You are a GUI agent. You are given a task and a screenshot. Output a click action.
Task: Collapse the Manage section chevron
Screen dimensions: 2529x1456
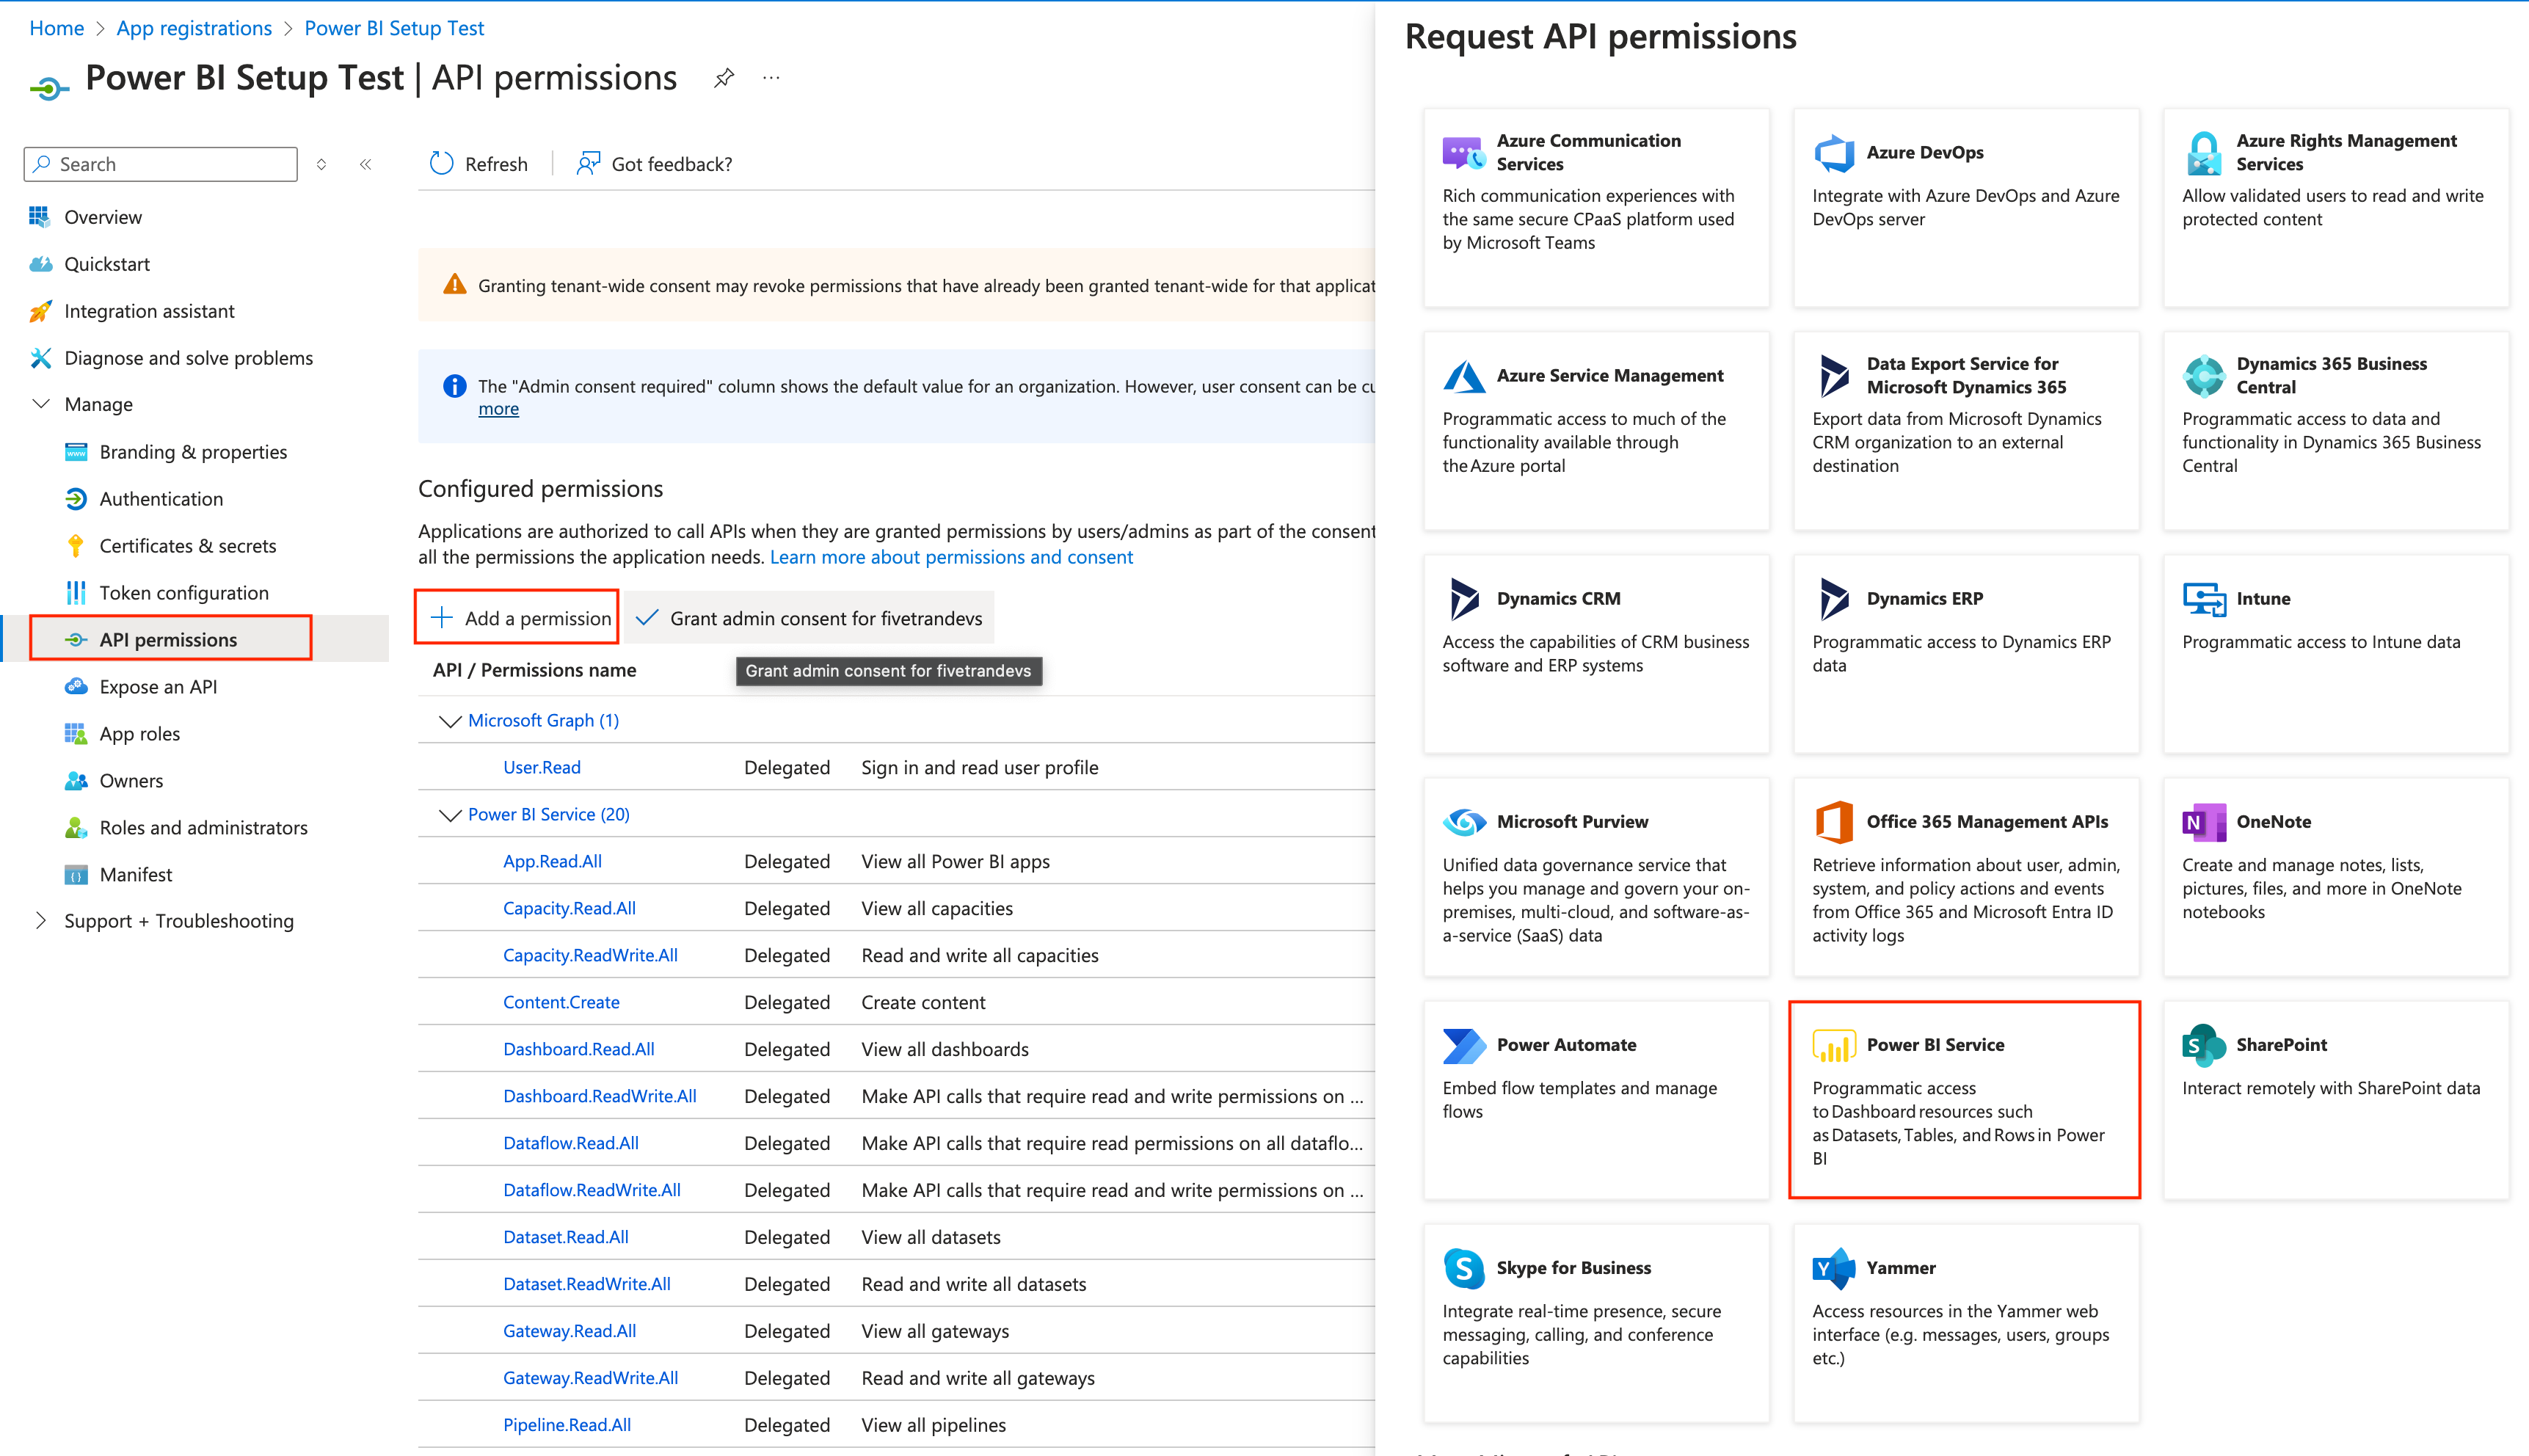41,404
